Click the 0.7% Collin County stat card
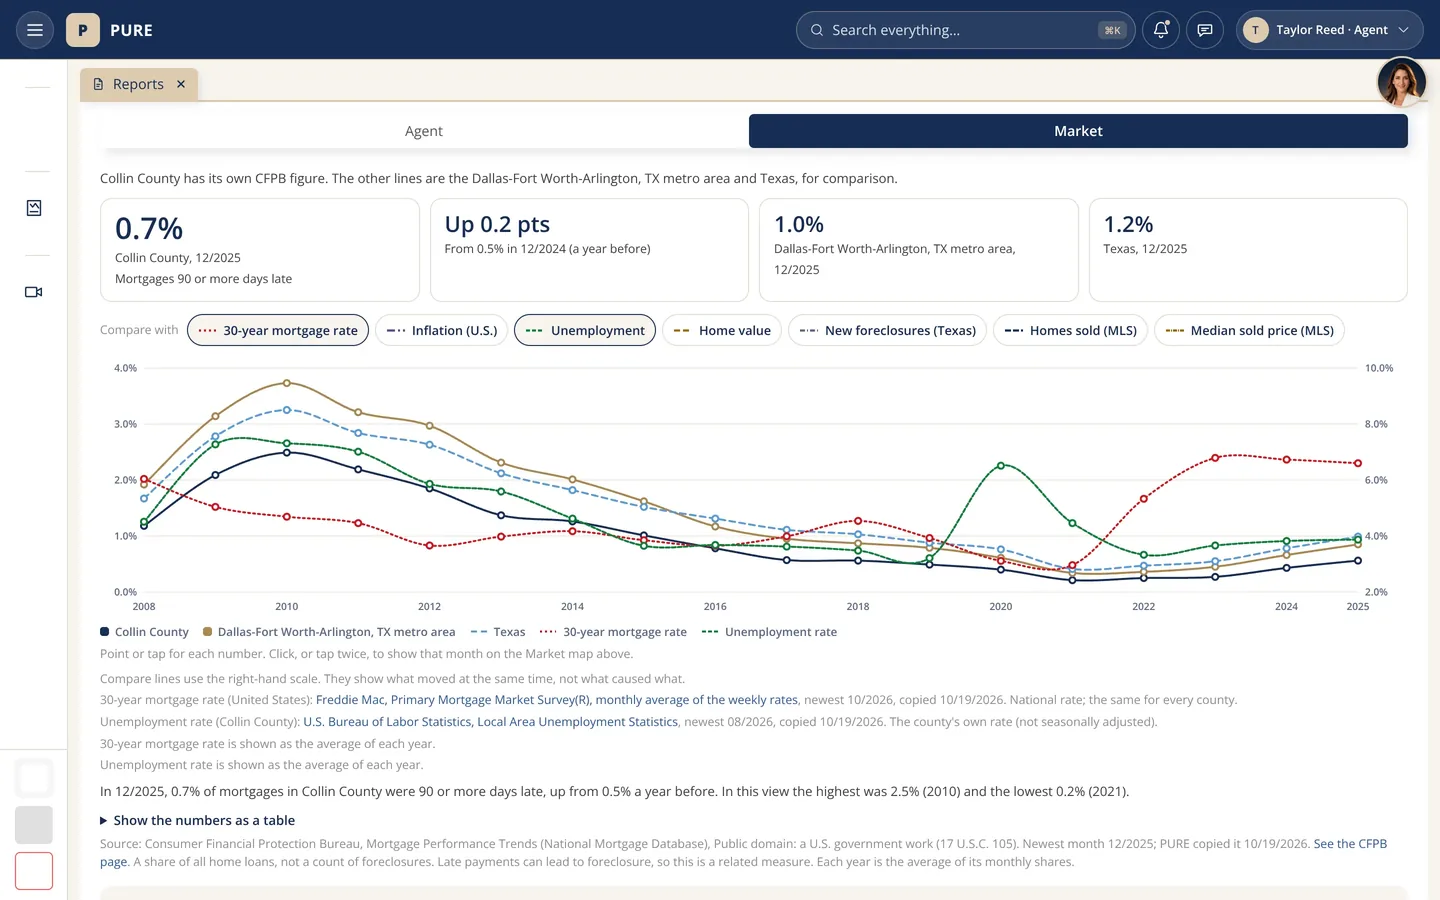The image size is (1440, 900). click(260, 250)
